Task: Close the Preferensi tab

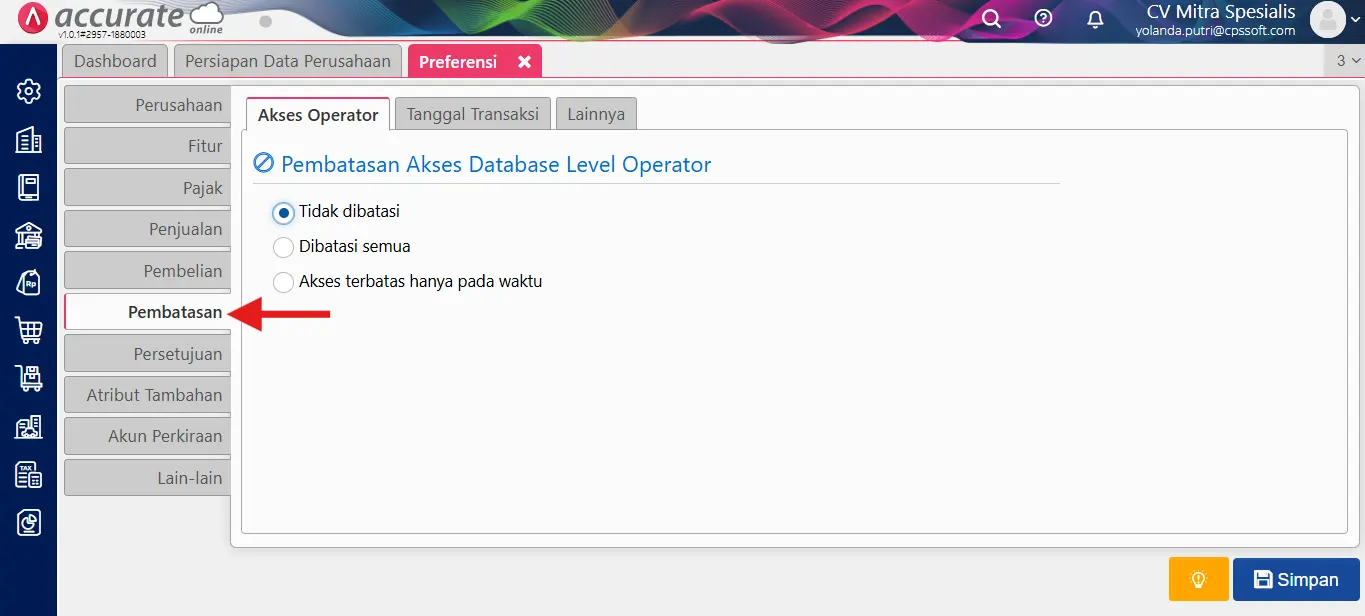Action: click(524, 62)
